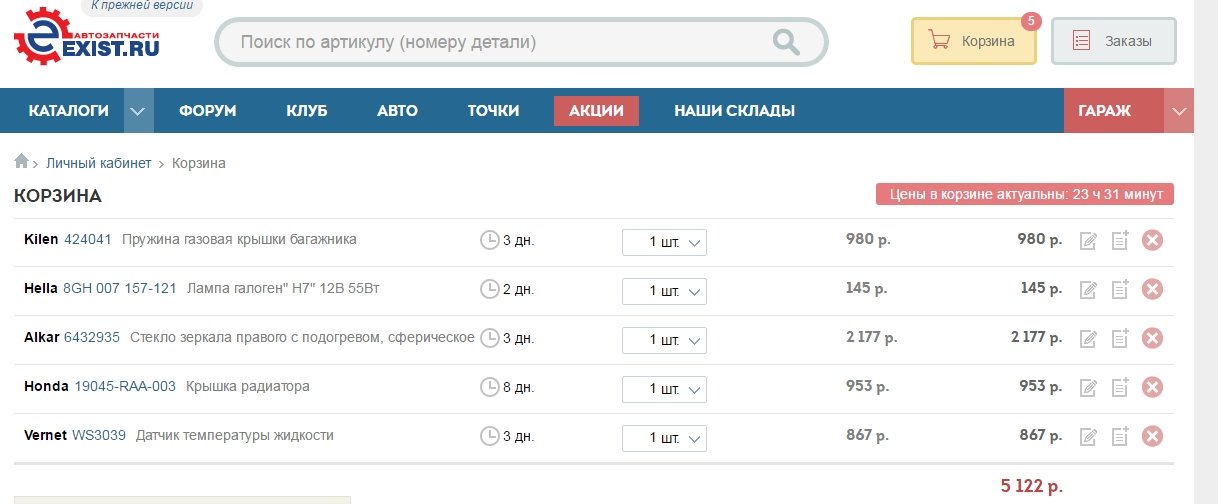The height and width of the screenshot is (504, 1218).
Task: Add note to Kilen gas spring item
Action: (x=1120, y=240)
